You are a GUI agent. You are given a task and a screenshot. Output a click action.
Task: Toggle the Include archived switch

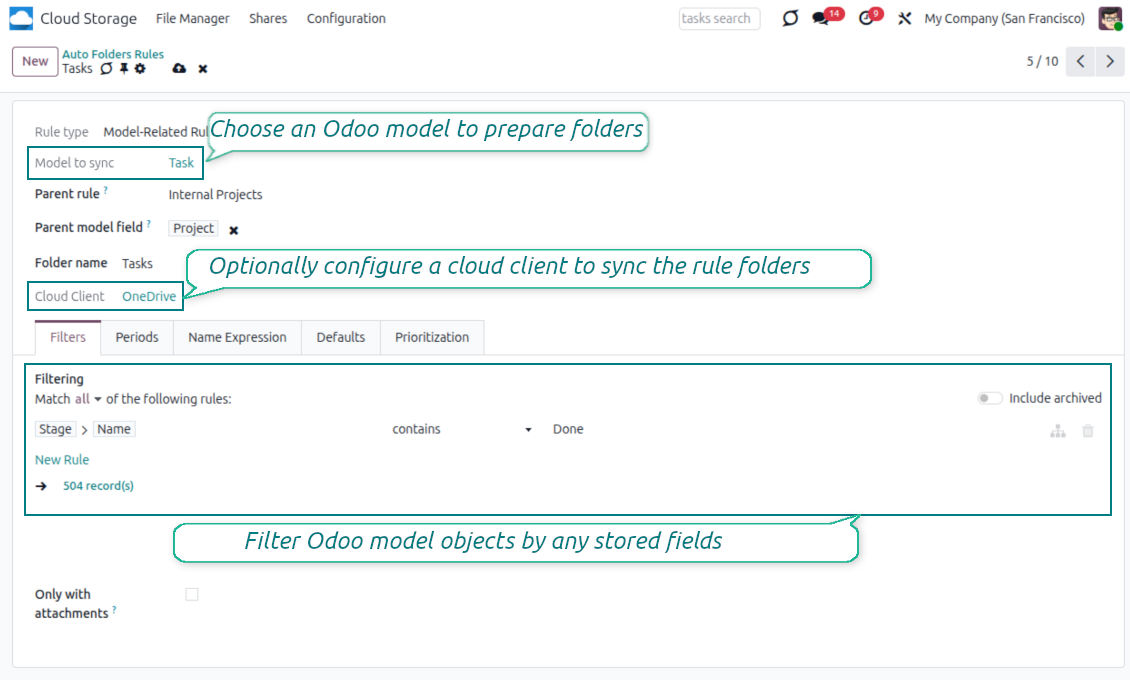click(x=989, y=398)
